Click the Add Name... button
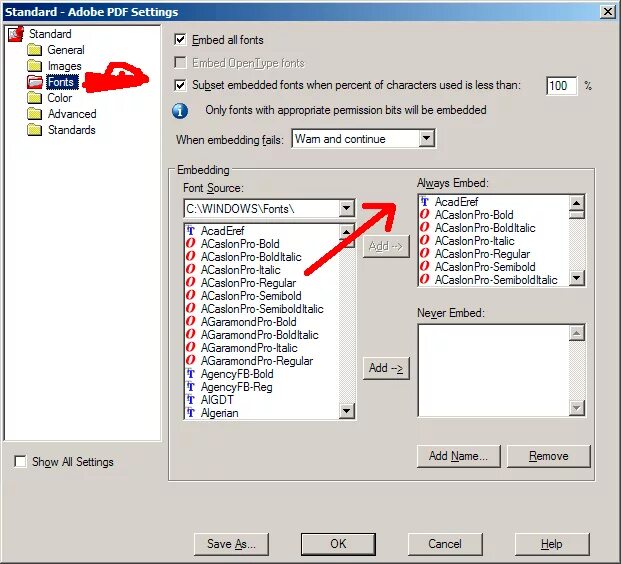The image size is (621, 564). click(459, 456)
